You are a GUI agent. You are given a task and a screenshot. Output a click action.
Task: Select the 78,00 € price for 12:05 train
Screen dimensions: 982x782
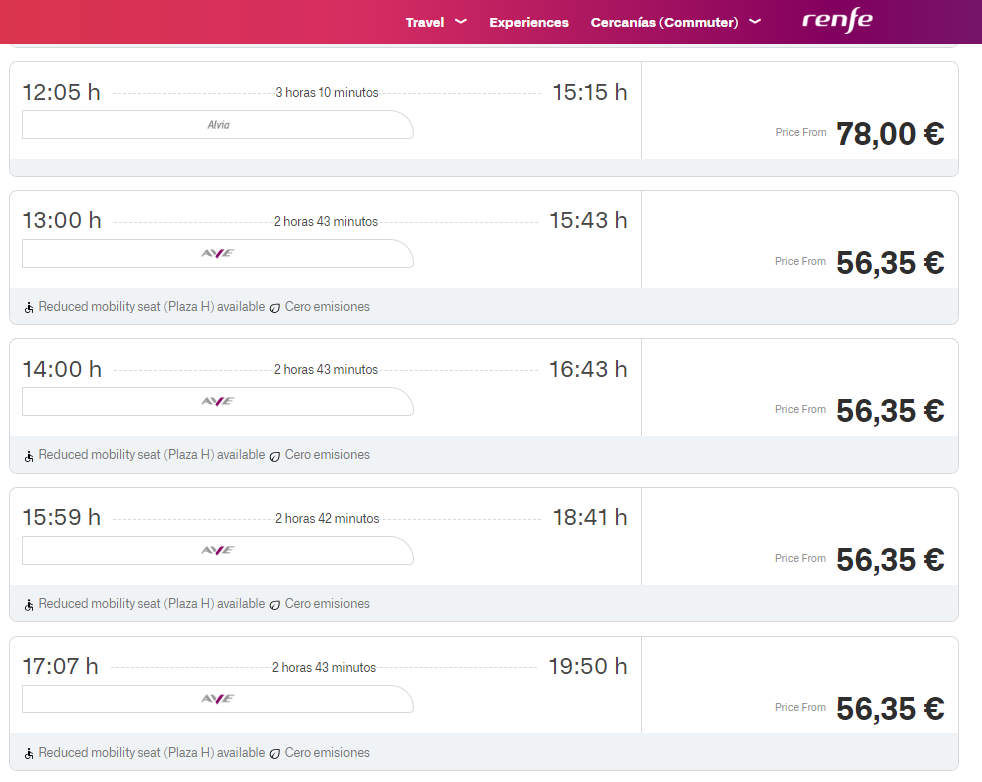890,133
